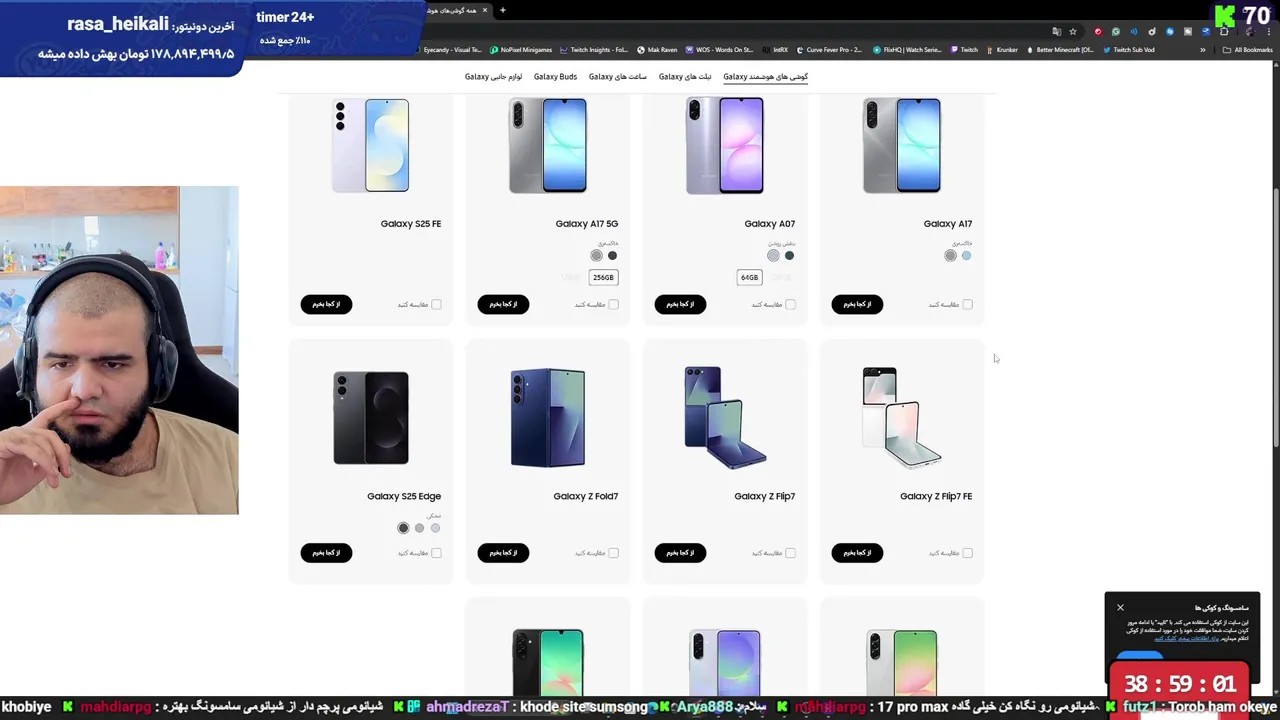1280x720 pixels.
Task: Check the compare box for Galaxy Z Flip7 FE
Action: coord(967,553)
